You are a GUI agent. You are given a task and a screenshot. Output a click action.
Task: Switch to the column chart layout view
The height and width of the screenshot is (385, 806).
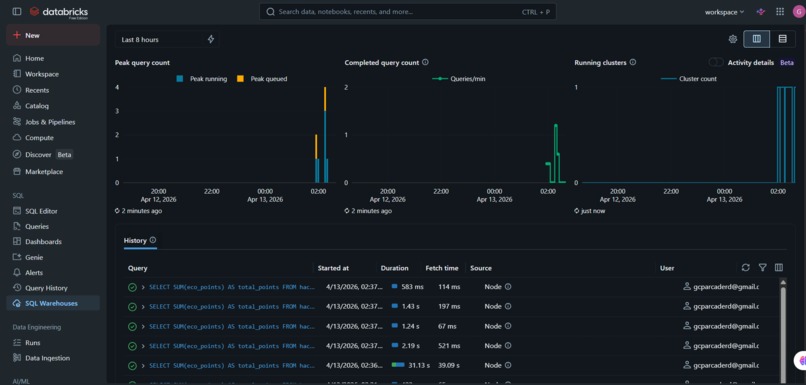point(757,39)
